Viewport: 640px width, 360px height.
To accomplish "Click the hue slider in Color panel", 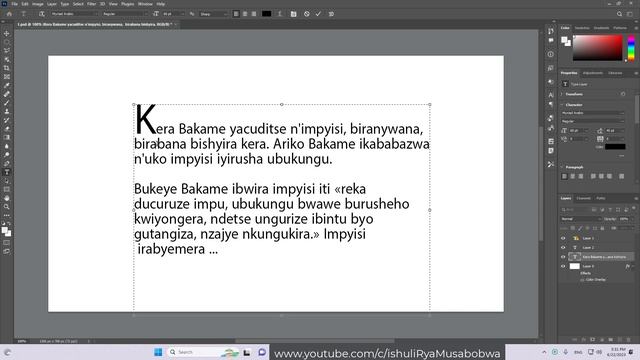I will (631, 48).
